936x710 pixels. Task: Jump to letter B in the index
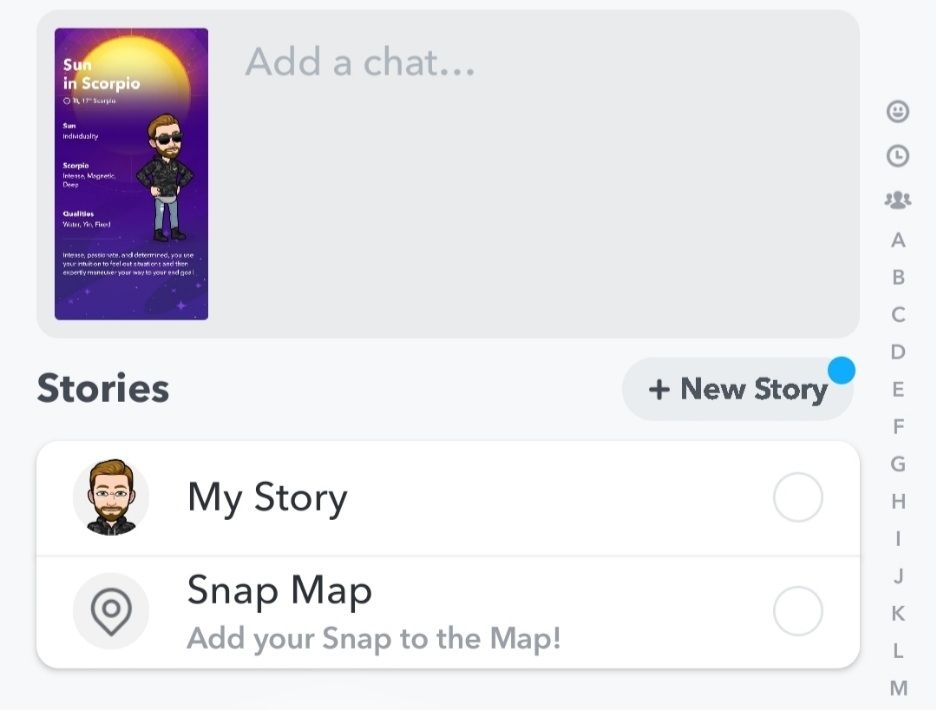(x=898, y=277)
